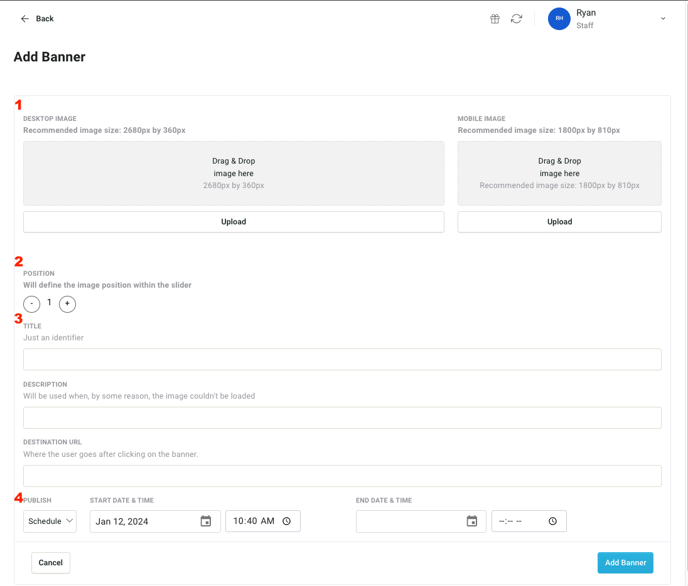Open the start time clock picker

[287, 521]
